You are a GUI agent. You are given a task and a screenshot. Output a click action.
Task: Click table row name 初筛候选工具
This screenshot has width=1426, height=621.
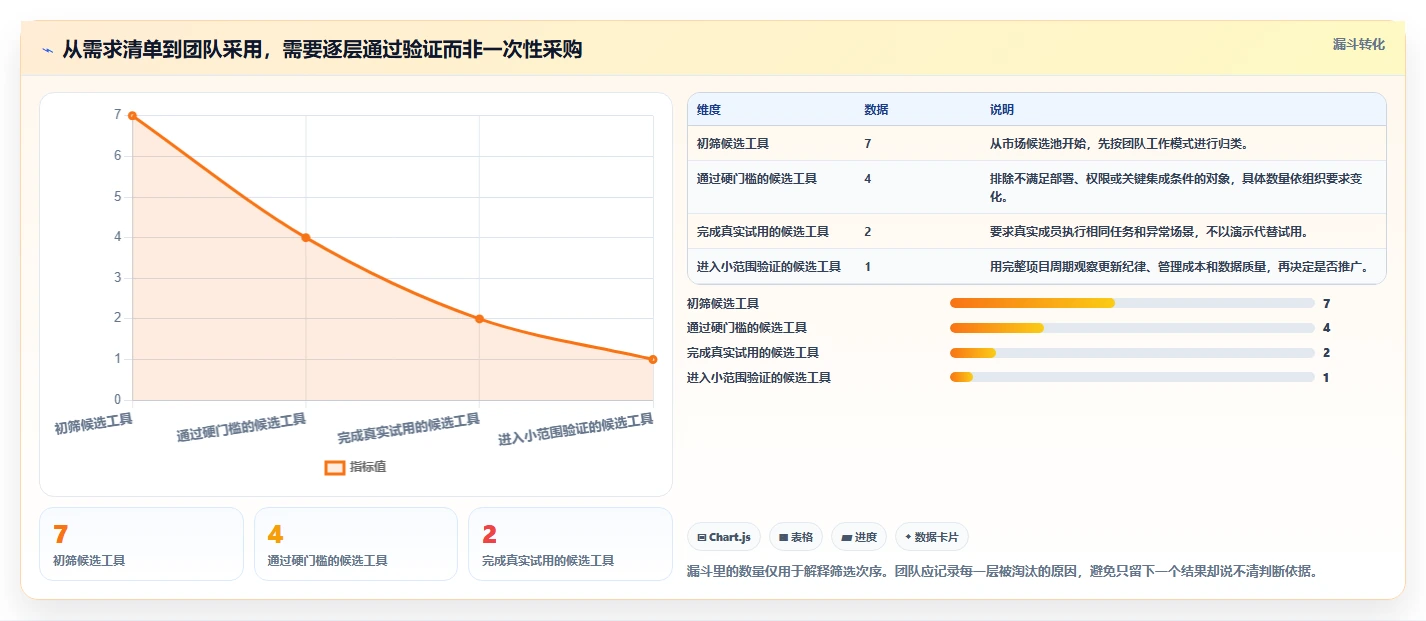tap(733, 144)
